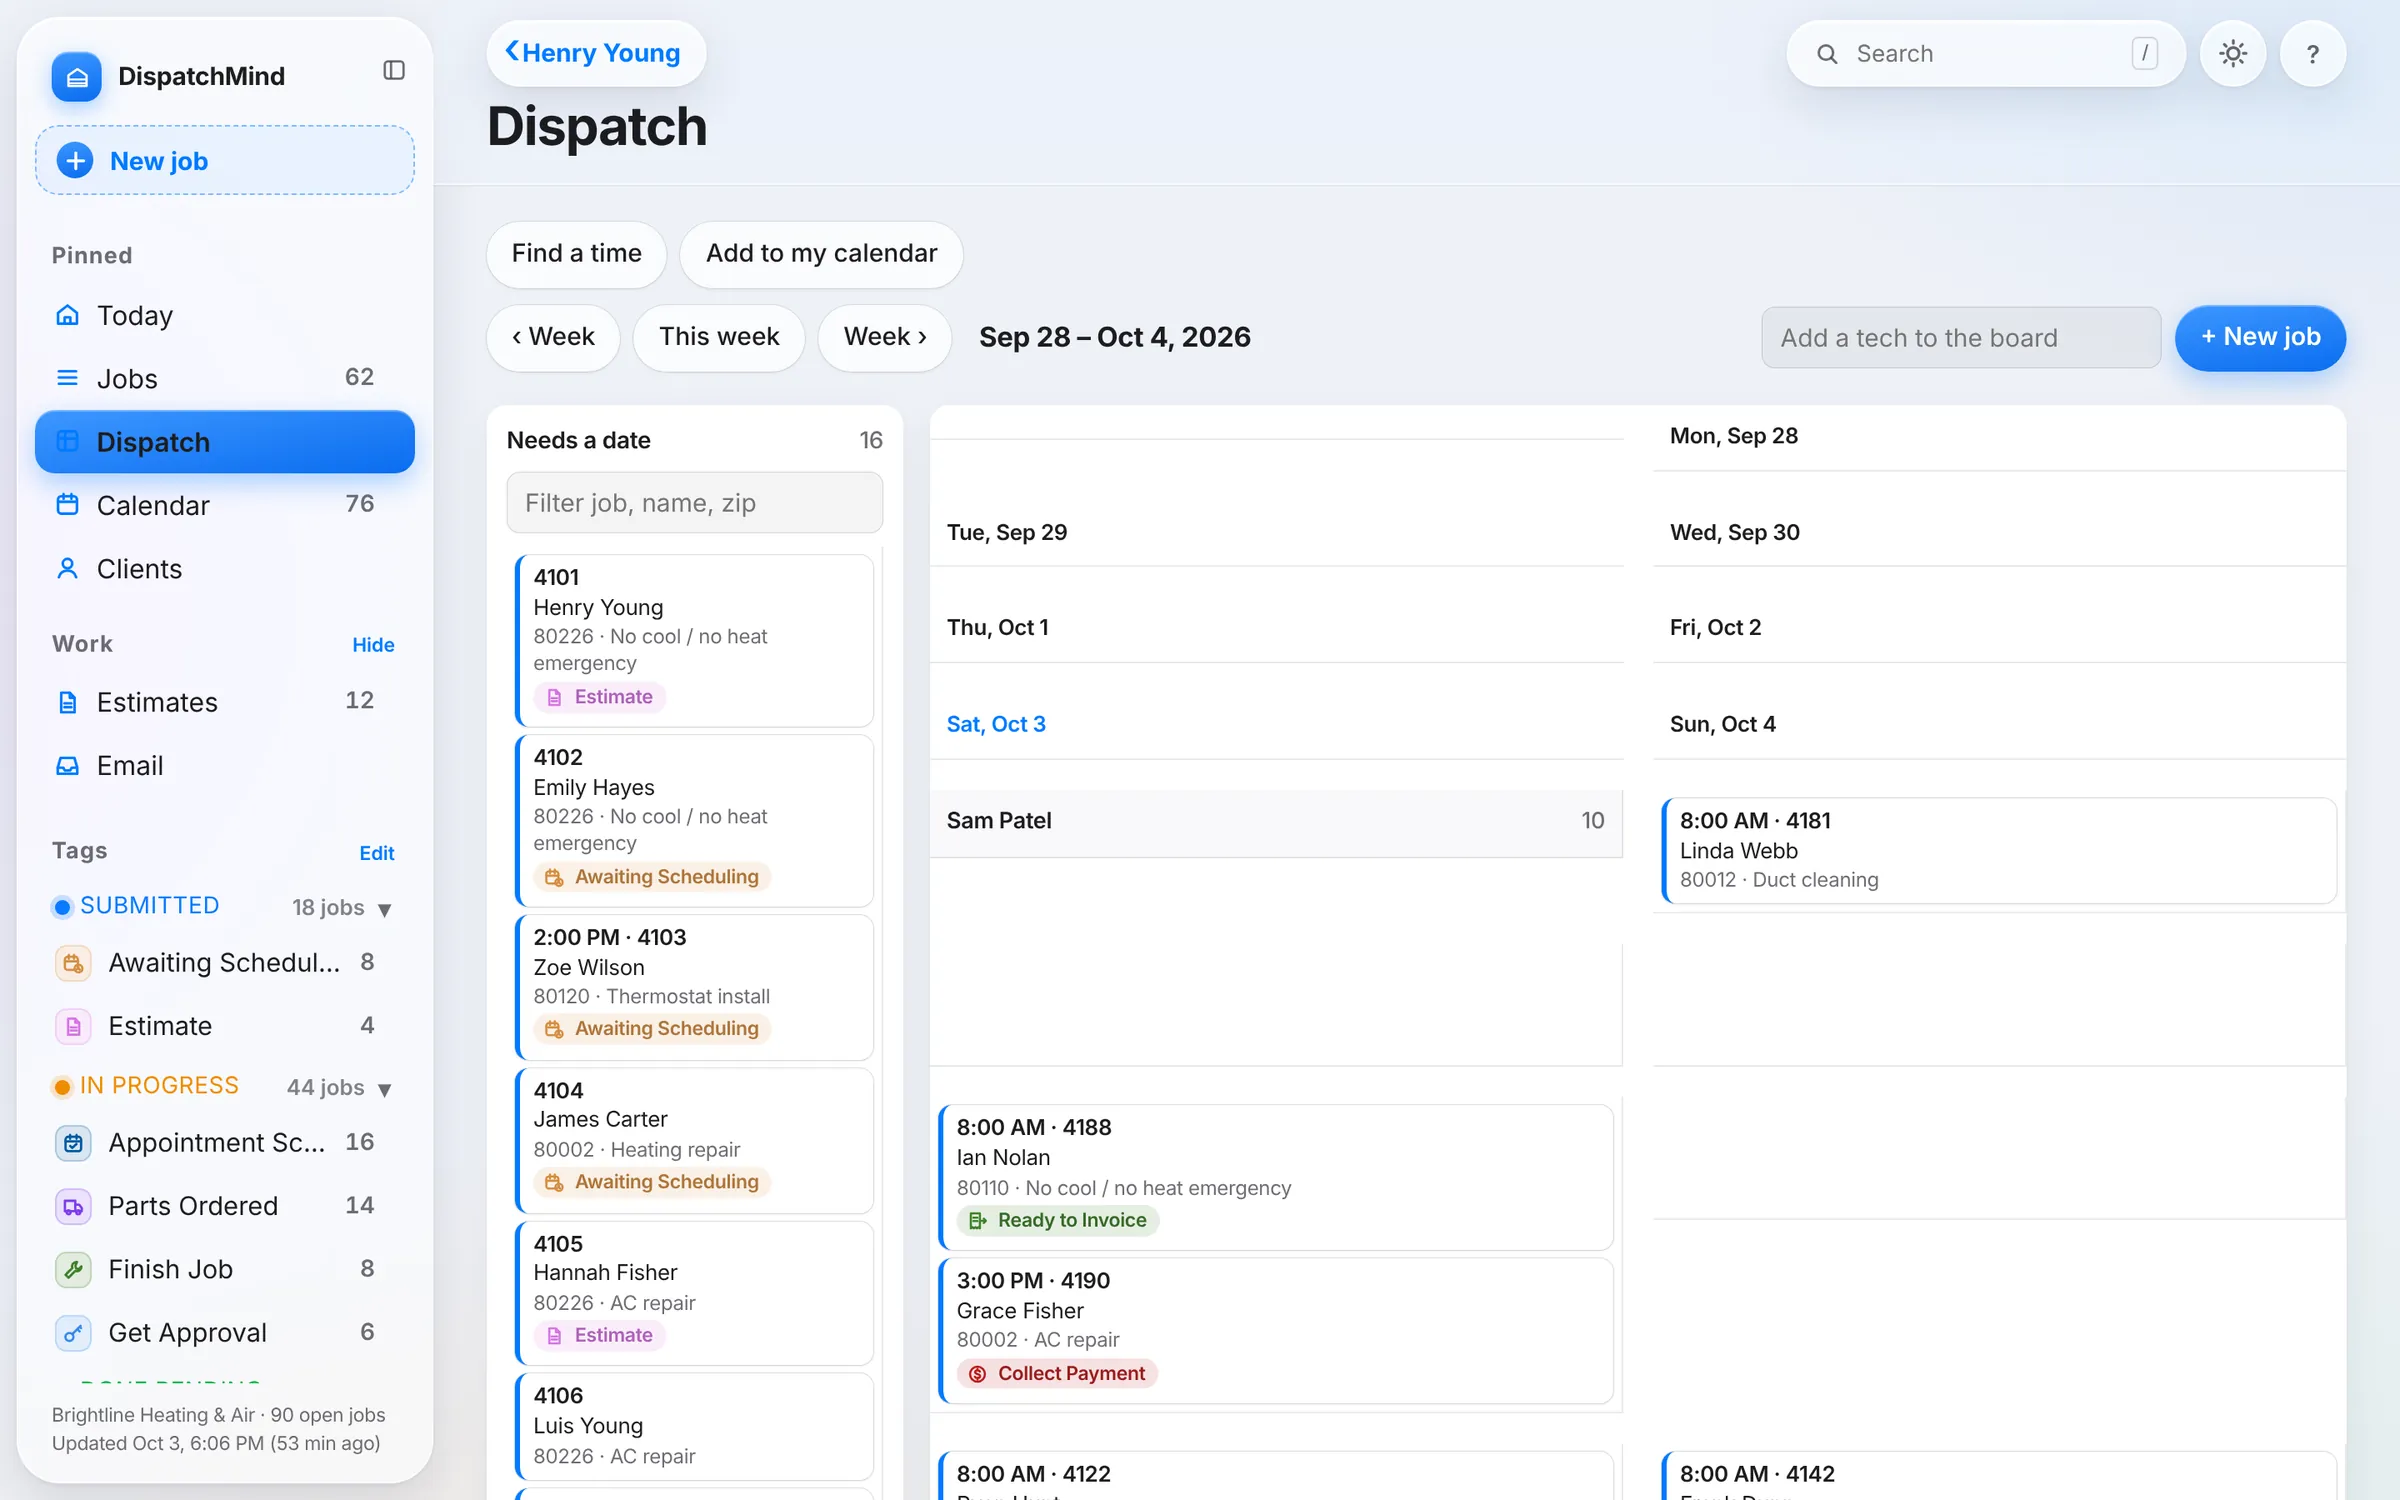The height and width of the screenshot is (1500, 2400).
Task: Click the Clients person icon
Action: [x=67, y=569]
